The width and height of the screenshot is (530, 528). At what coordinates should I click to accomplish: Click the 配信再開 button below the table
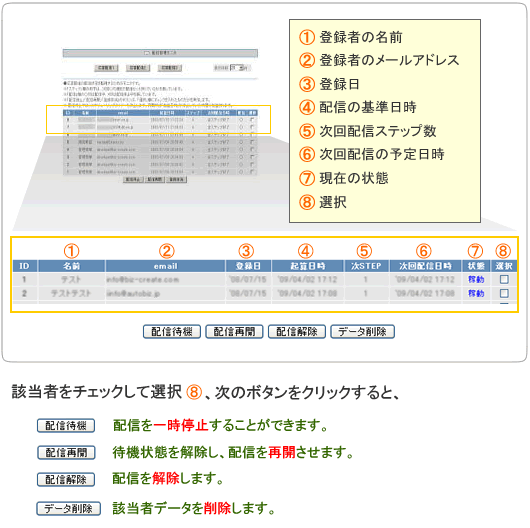pyautogui.click(x=234, y=332)
